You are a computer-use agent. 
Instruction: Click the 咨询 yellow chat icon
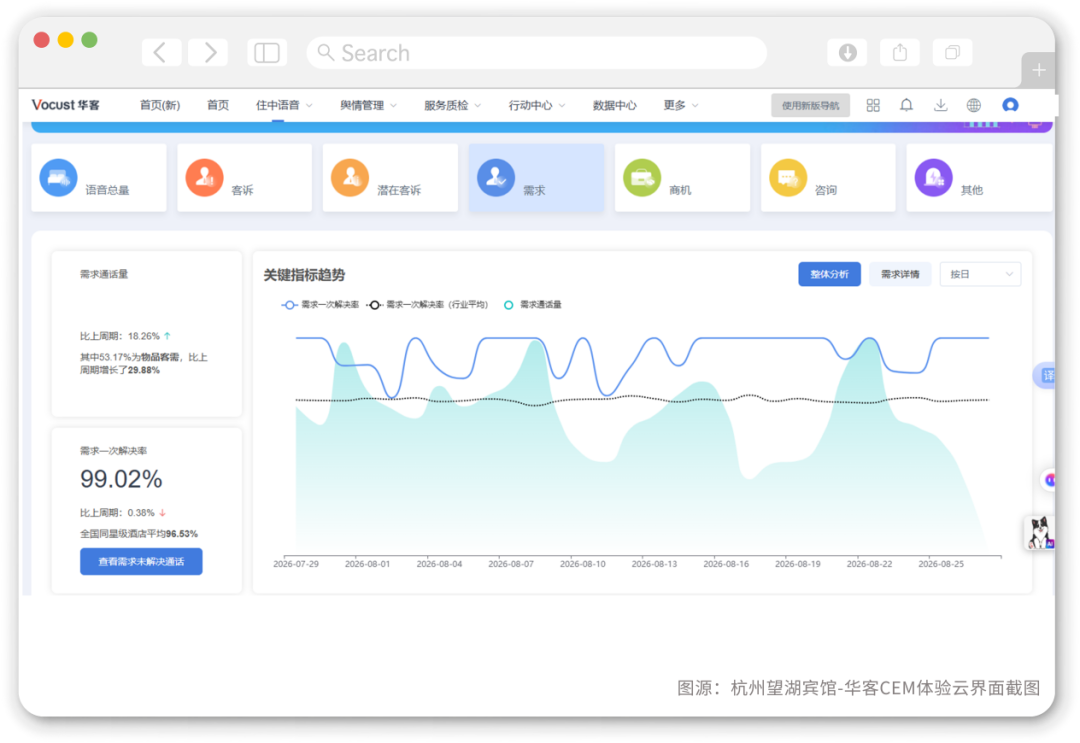pyautogui.click(x=788, y=178)
